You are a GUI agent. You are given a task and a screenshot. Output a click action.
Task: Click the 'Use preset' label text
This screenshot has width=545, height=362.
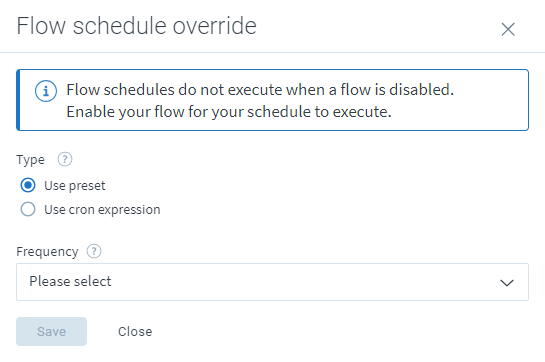coord(75,186)
